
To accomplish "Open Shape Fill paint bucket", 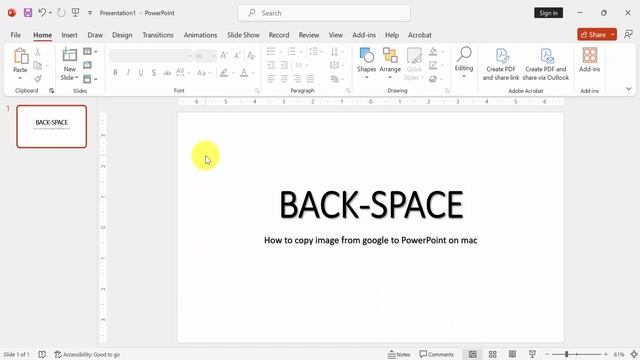I will point(433,52).
